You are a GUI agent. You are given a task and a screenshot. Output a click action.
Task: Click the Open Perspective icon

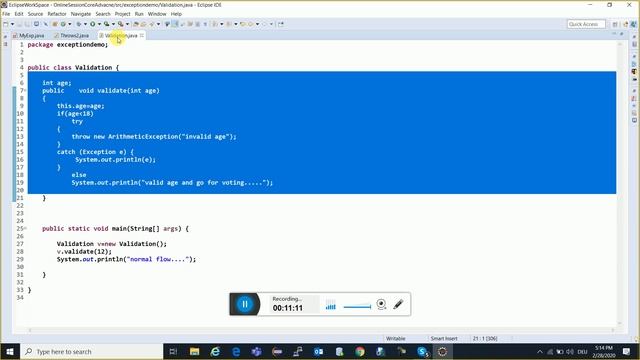[615, 24]
